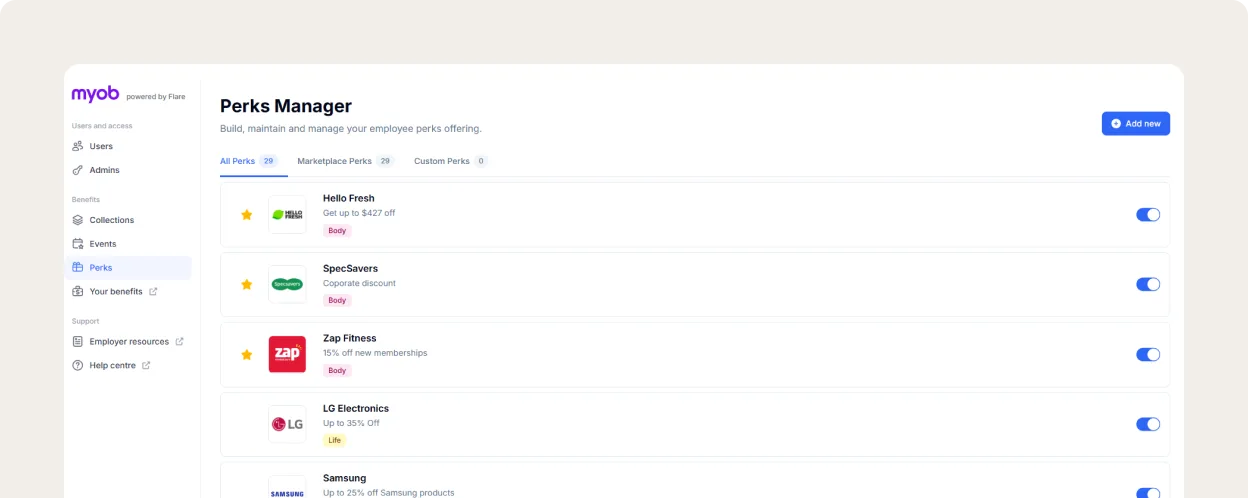Disable the Hello Fresh perk toggle
This screenshot has height=498, width=1248.
pyautogui.click(x=1148, y=215)
